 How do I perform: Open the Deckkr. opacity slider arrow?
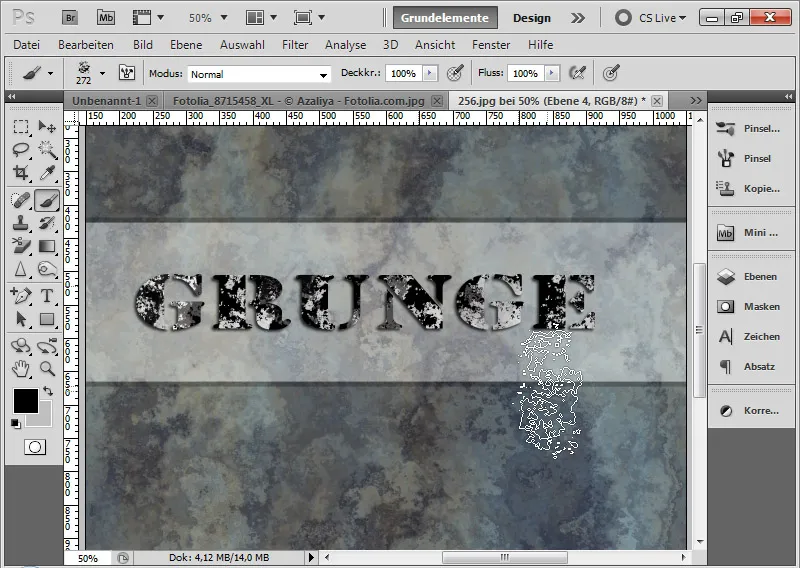pos(430,73)
